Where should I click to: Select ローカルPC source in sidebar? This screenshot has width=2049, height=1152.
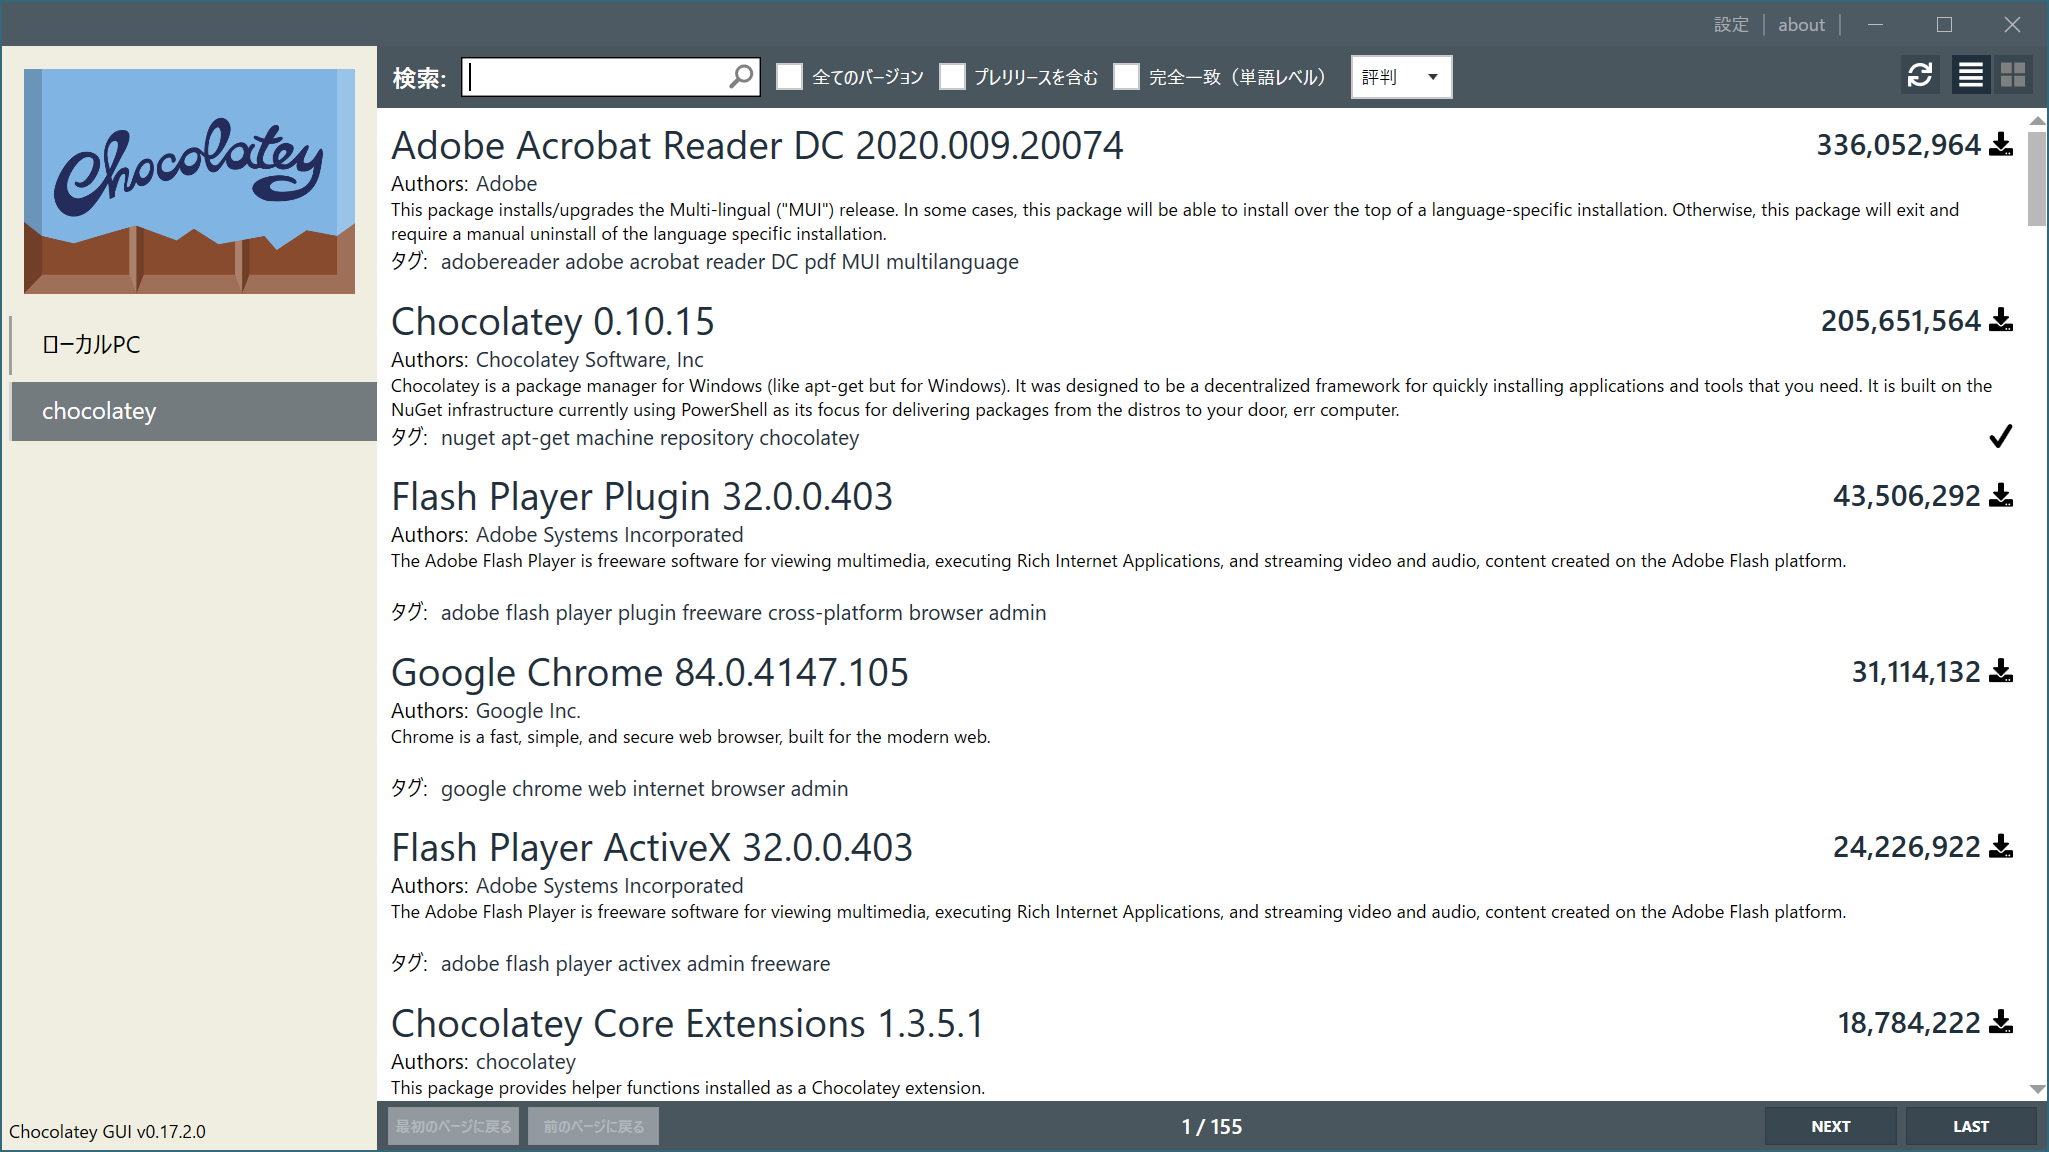coord(194,345)
